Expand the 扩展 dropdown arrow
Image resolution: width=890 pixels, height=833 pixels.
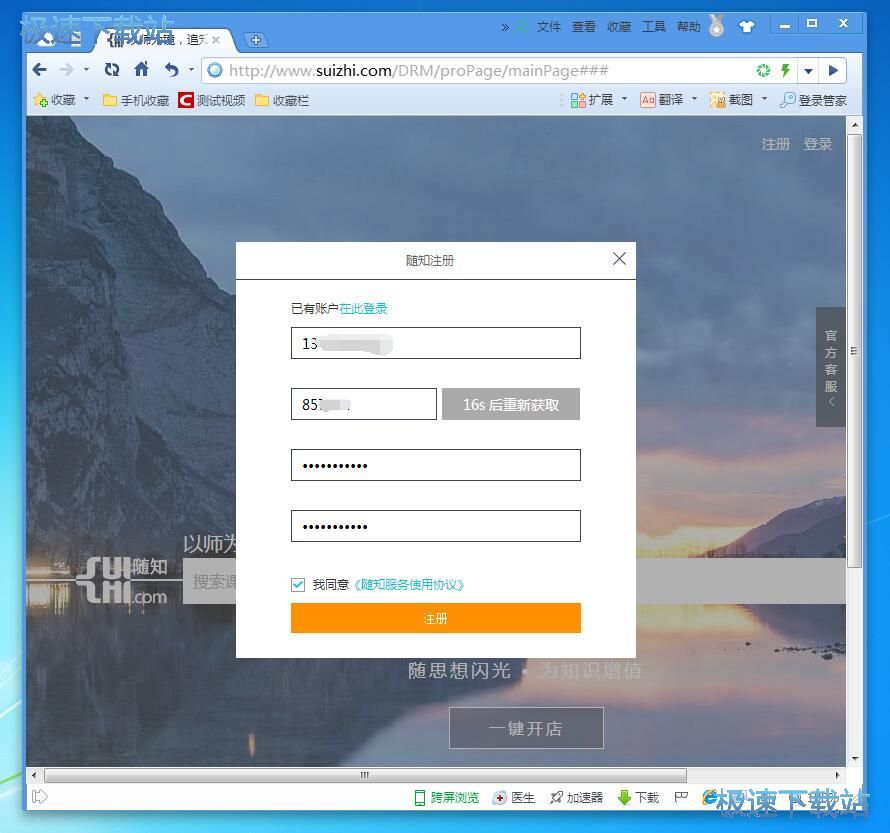click(624, 99)
